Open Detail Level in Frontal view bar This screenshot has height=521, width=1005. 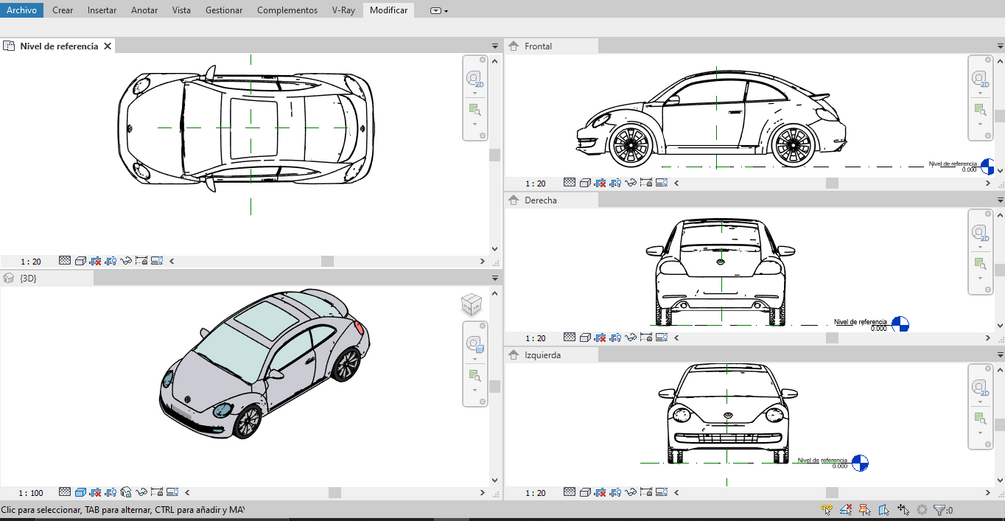[569, 183]
